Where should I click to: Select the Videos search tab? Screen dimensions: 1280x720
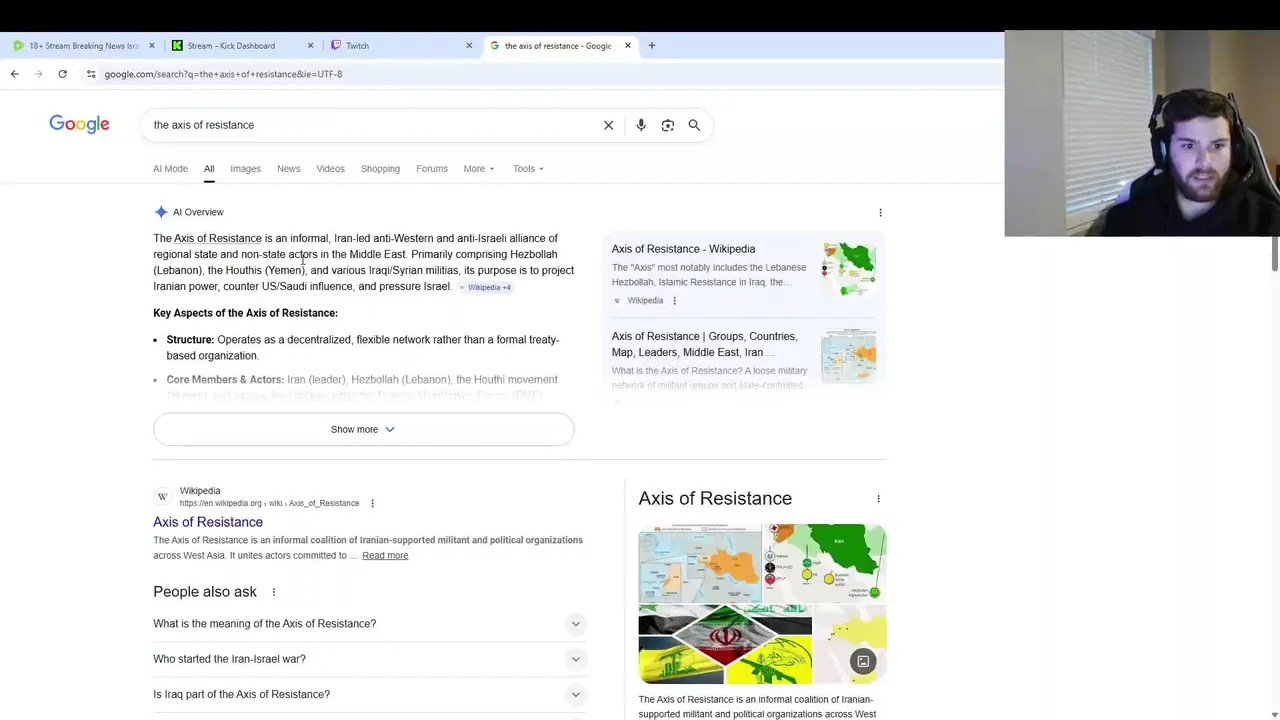[330, 168]
